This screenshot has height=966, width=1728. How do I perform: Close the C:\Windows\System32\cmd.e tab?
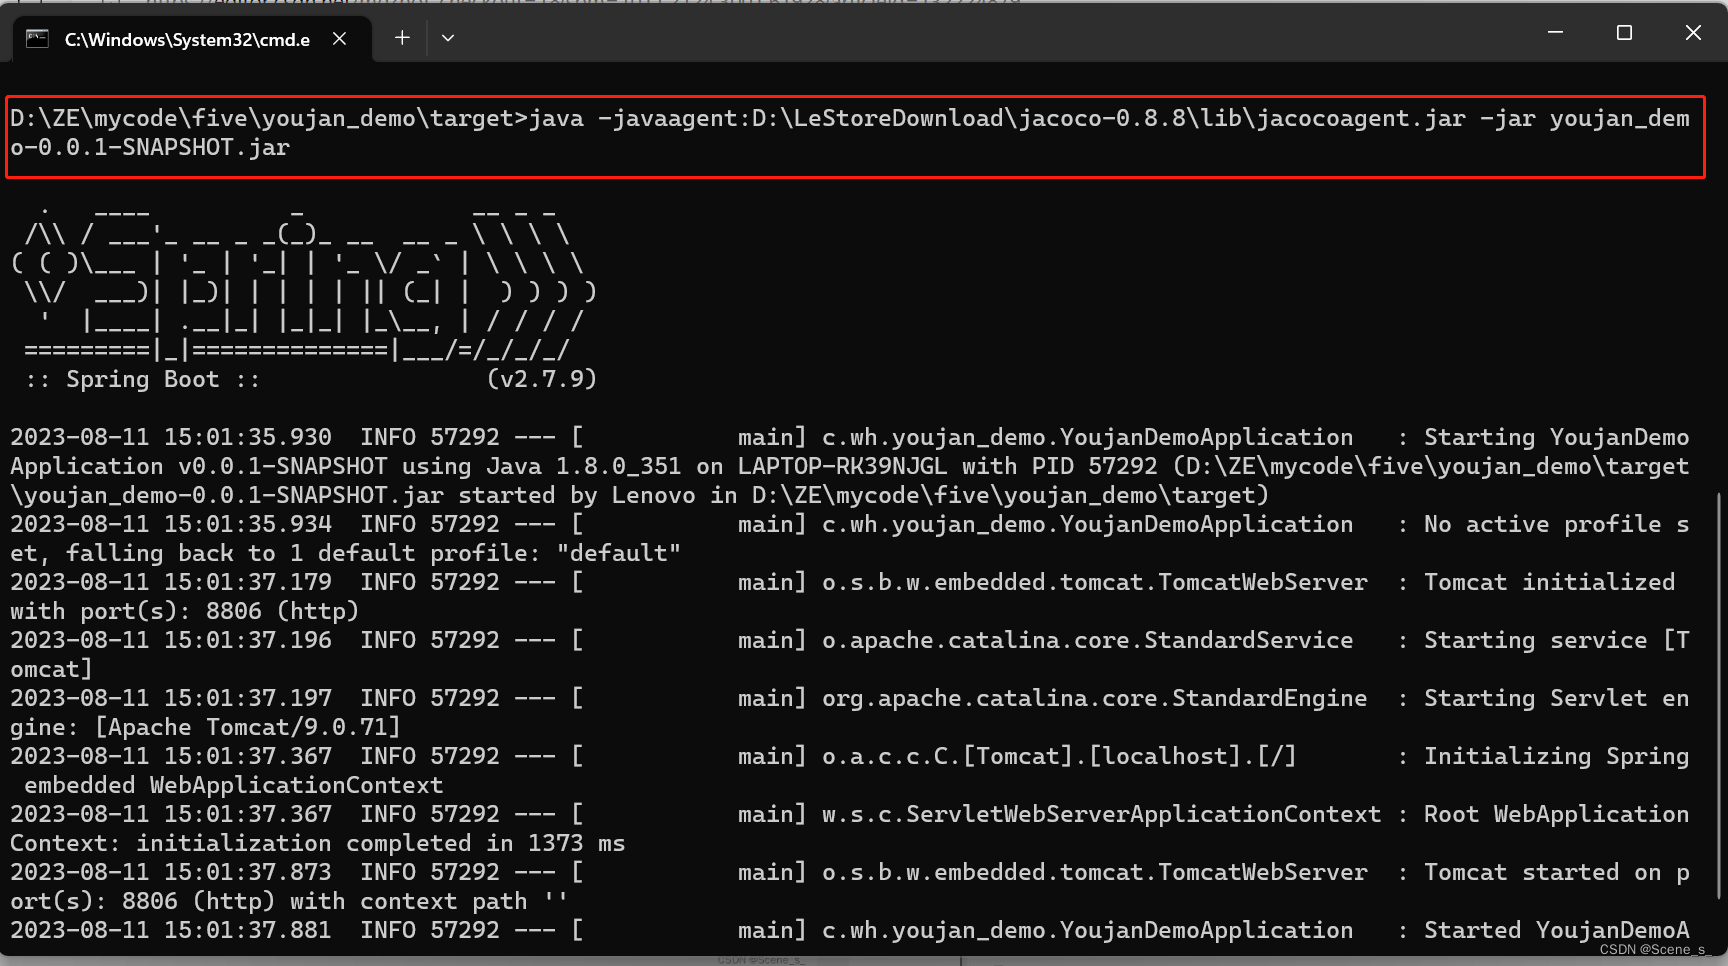(339, 38)
